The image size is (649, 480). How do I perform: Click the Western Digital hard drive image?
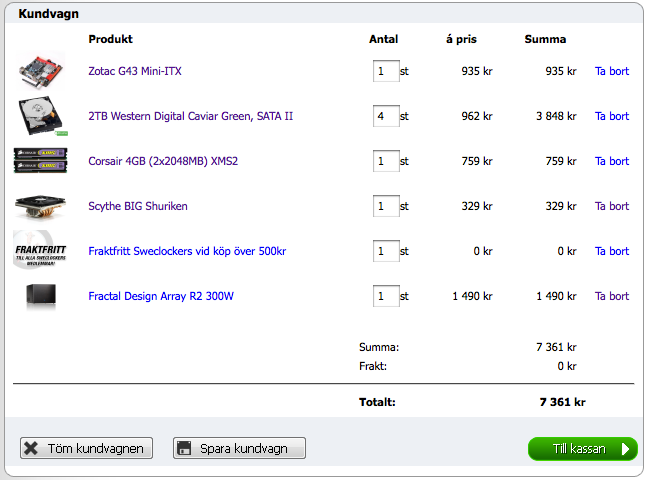click(x=41, y=117)
